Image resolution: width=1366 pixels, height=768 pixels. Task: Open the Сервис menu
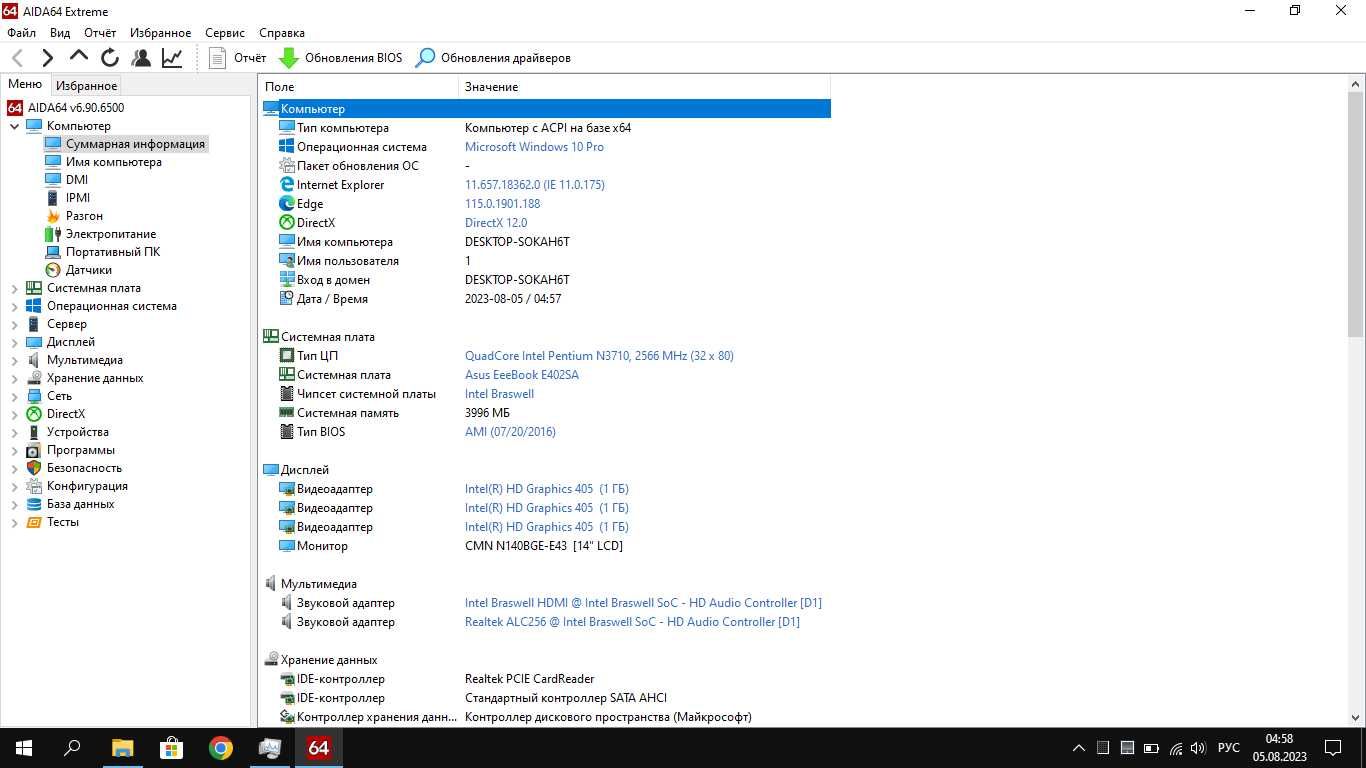coord(225,33)
